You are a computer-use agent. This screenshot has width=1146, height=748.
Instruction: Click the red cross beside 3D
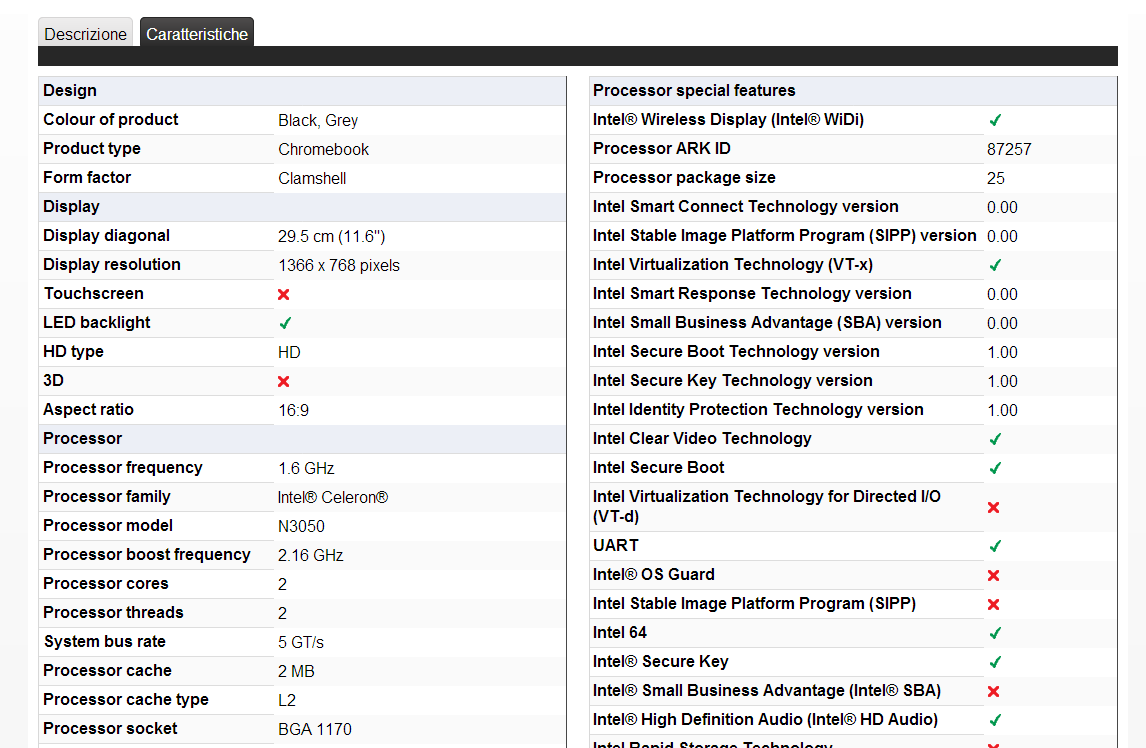(x=284, y=381)
